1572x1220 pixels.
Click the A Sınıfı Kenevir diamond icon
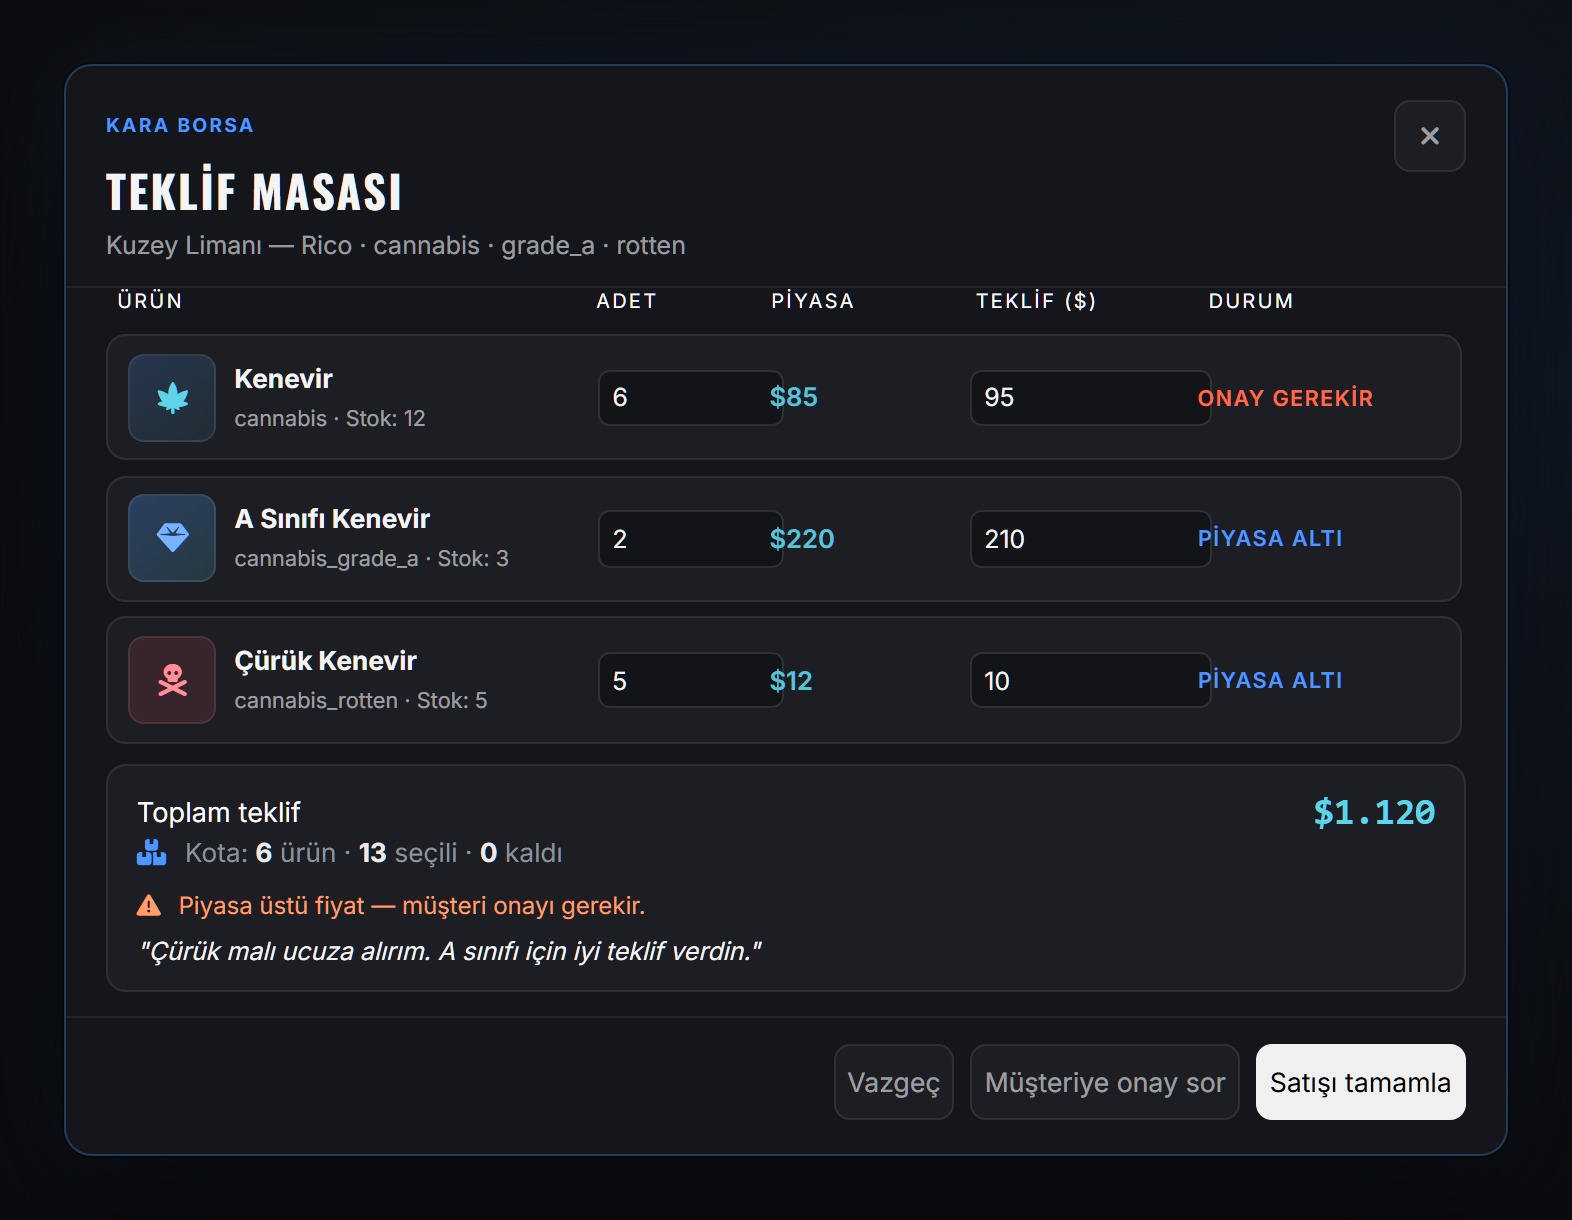coord(172,538)
